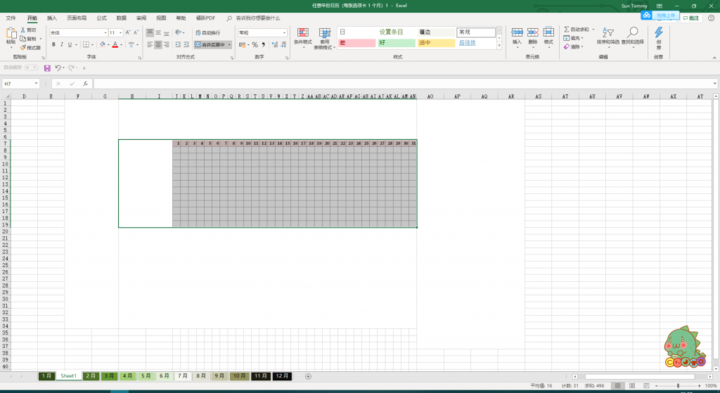Apply underline with the U icon
720x393 pixels.
coord(70,45)
